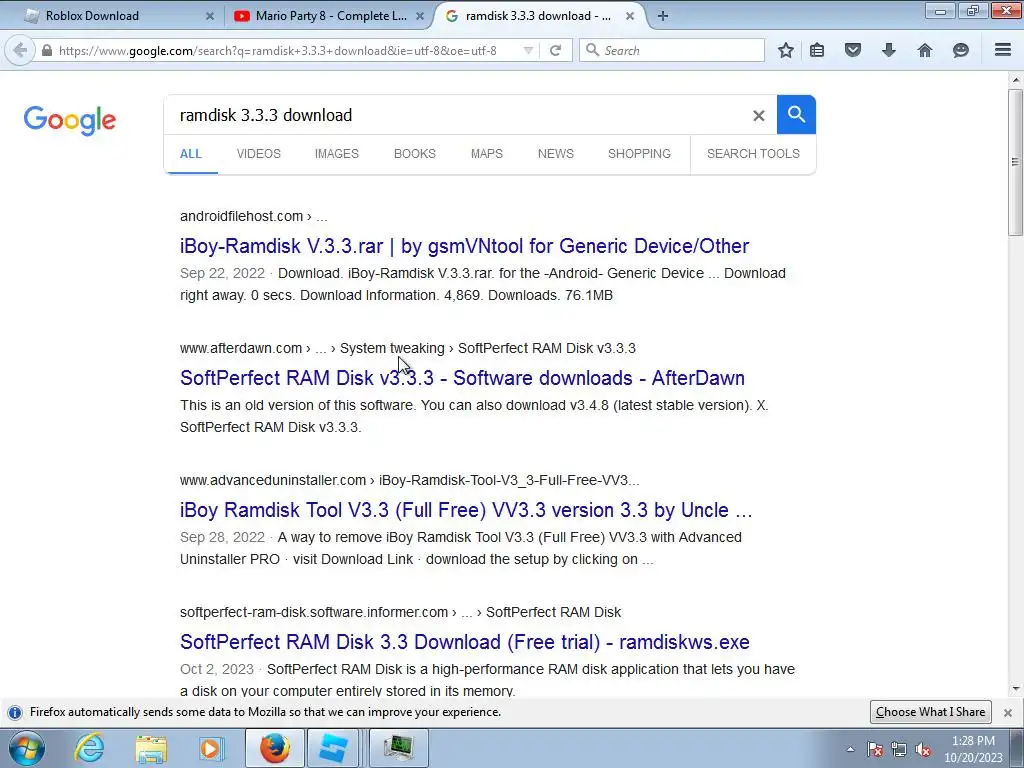Go back using the browser back arrow
This screenshot has width=1024, height=768.
click(20, 50)
